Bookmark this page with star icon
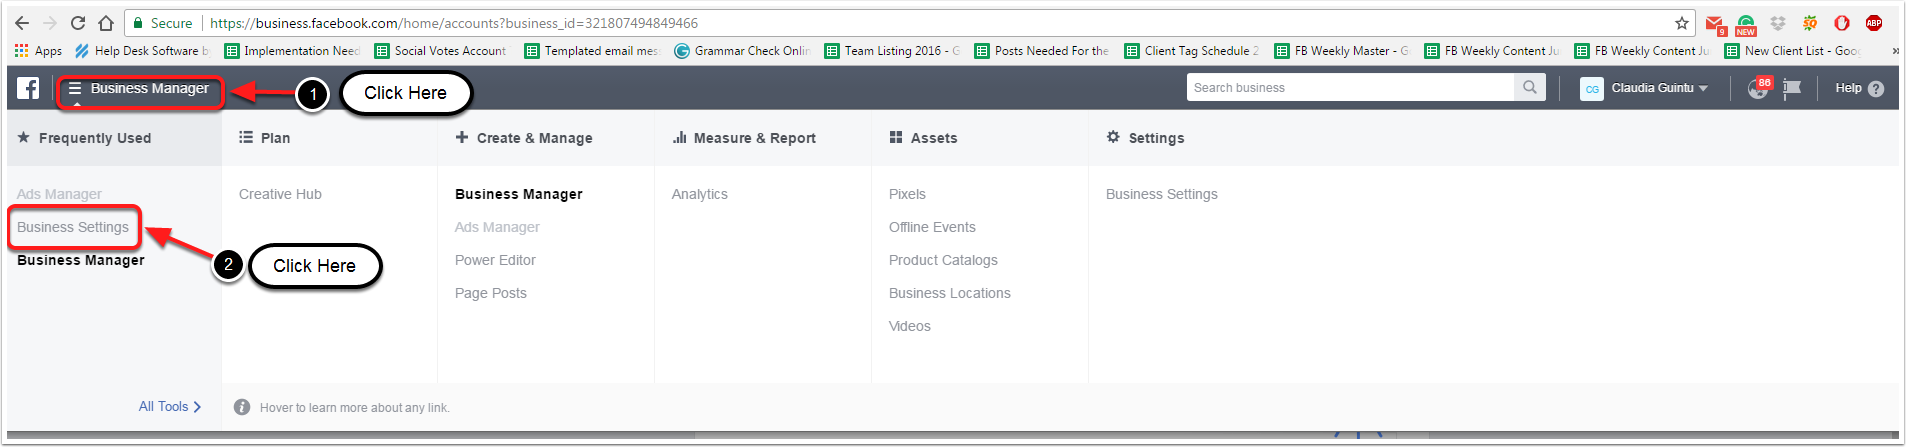The image size is (1906, 447). [1682, 23]
